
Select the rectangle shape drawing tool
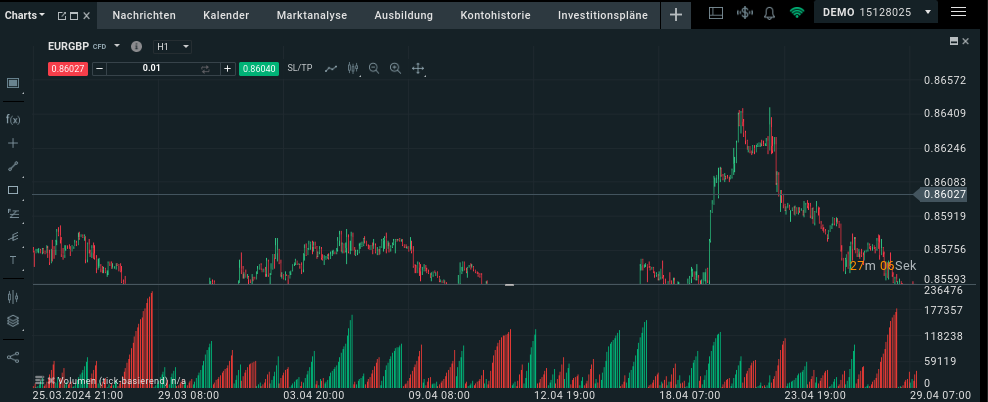[13, 190]
